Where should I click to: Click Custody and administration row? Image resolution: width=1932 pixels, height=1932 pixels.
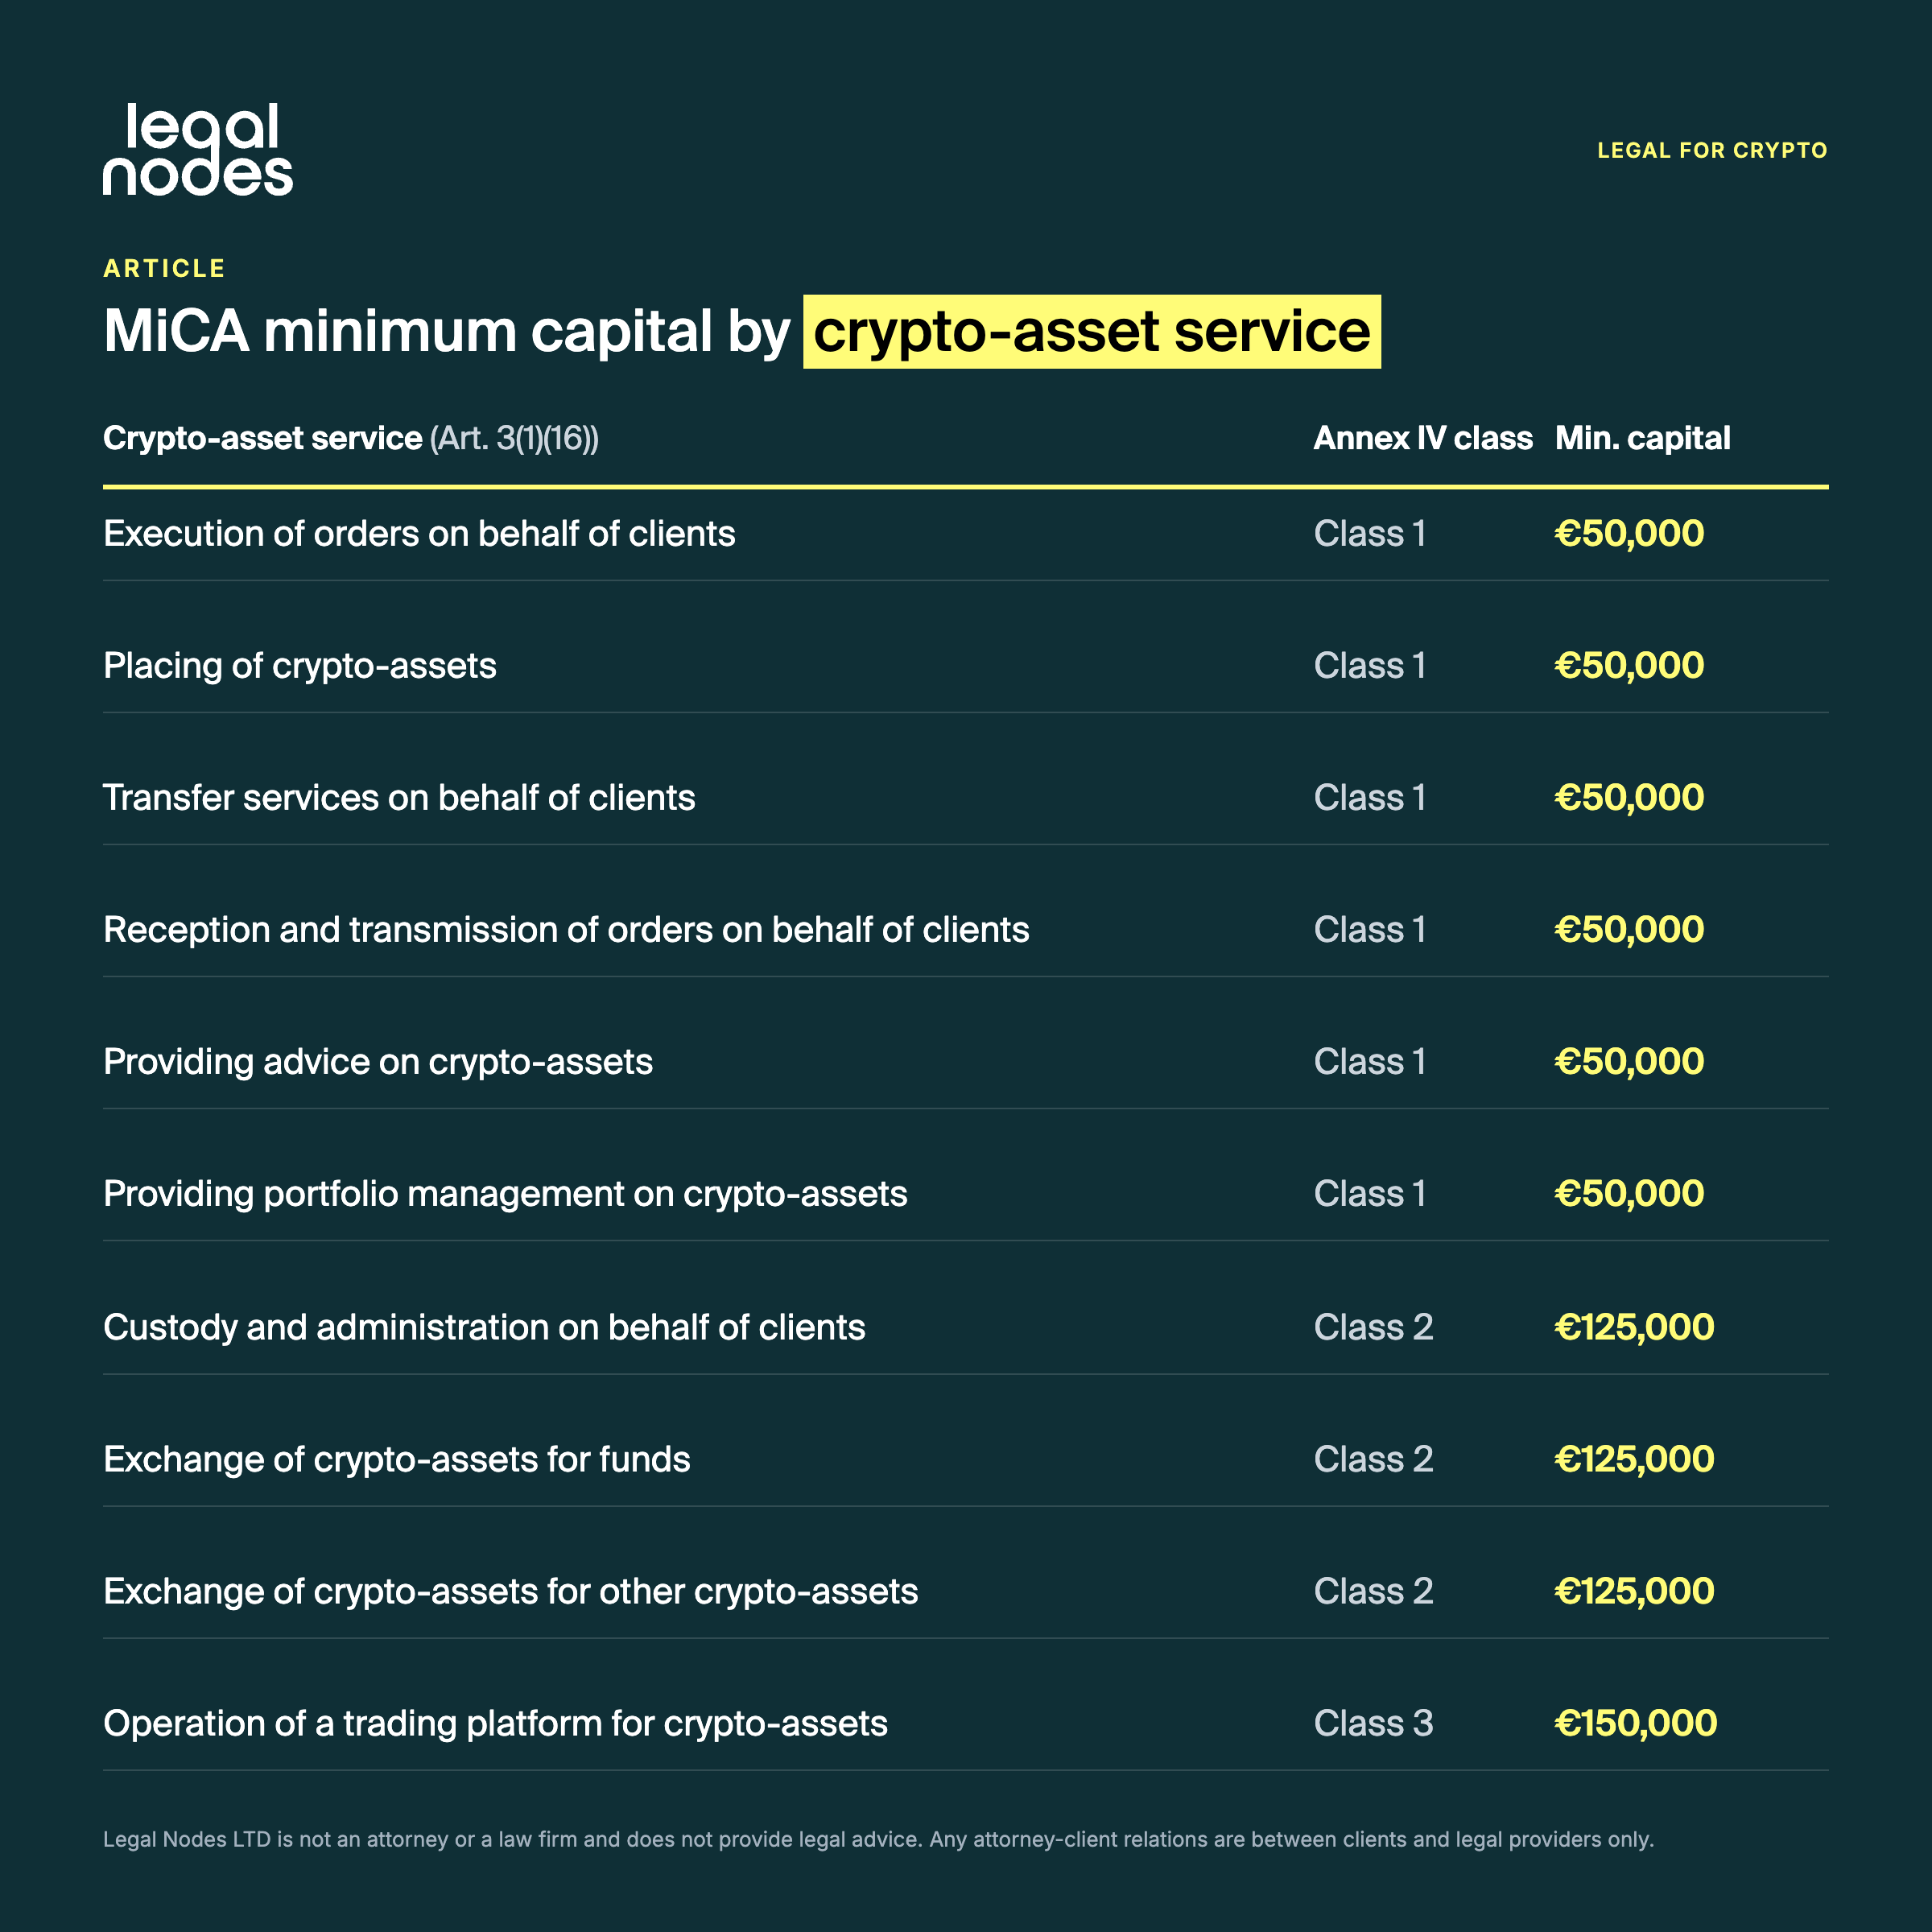click(965, 1327)
